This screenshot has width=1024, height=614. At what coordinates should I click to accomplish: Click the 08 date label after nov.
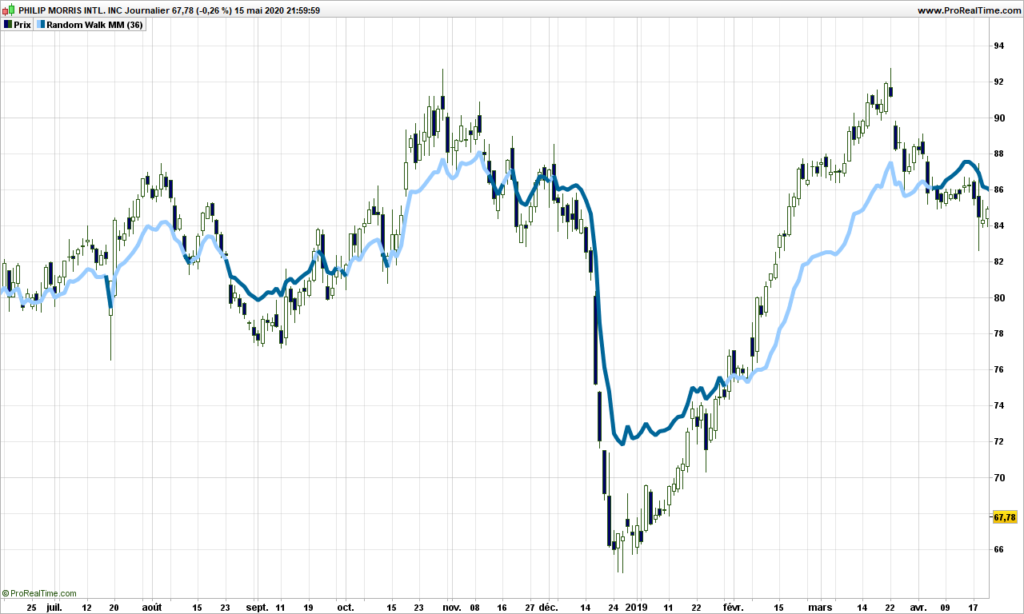[x=475, y=607]
